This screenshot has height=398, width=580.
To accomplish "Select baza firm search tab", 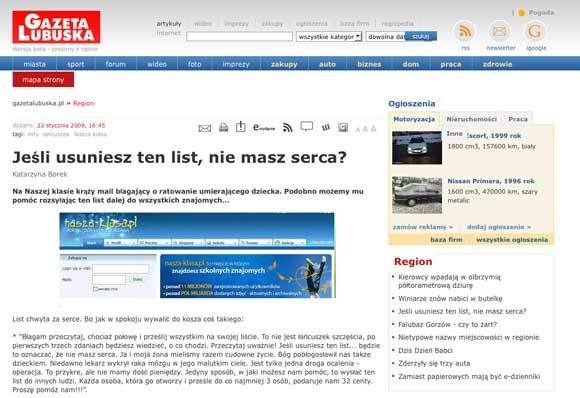I will click(354, 24).
